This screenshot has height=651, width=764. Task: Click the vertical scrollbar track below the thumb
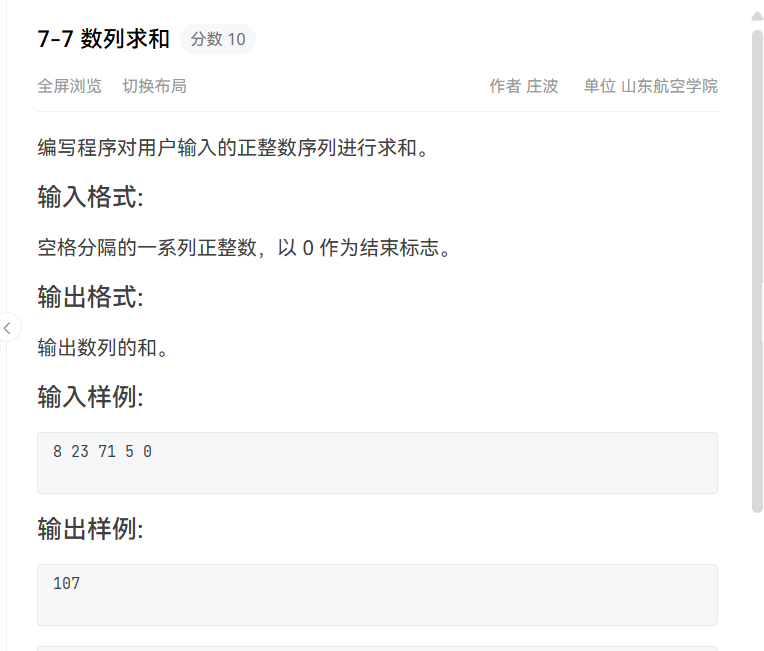[x=757, y=580]
